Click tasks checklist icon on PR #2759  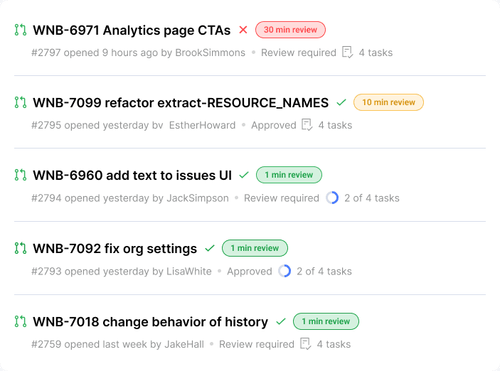pos(306,344)
